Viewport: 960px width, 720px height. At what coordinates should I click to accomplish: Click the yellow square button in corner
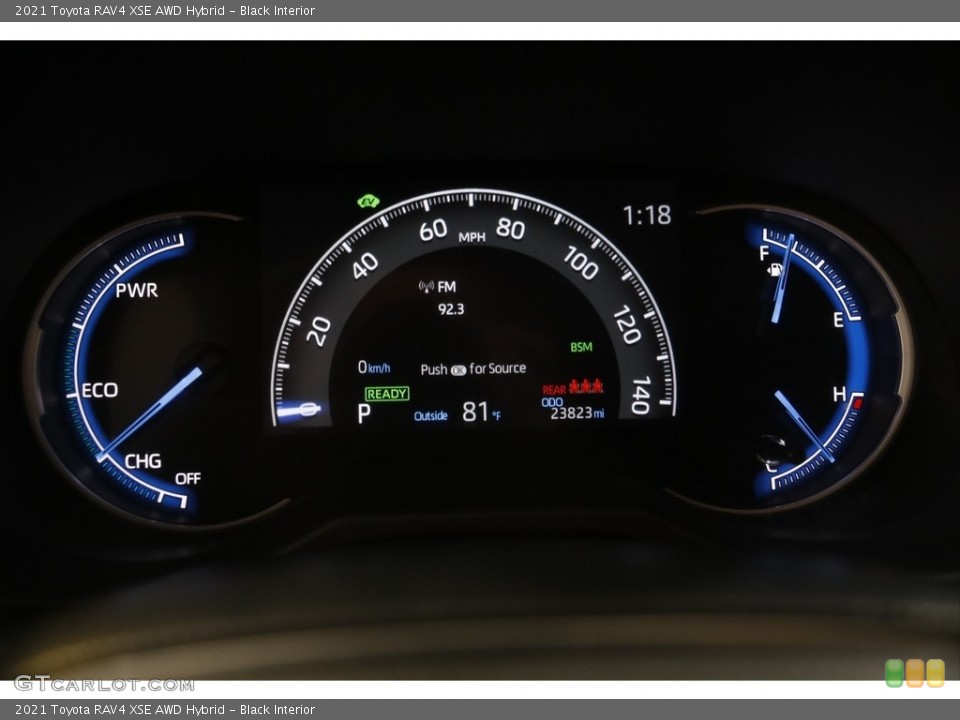936,673
